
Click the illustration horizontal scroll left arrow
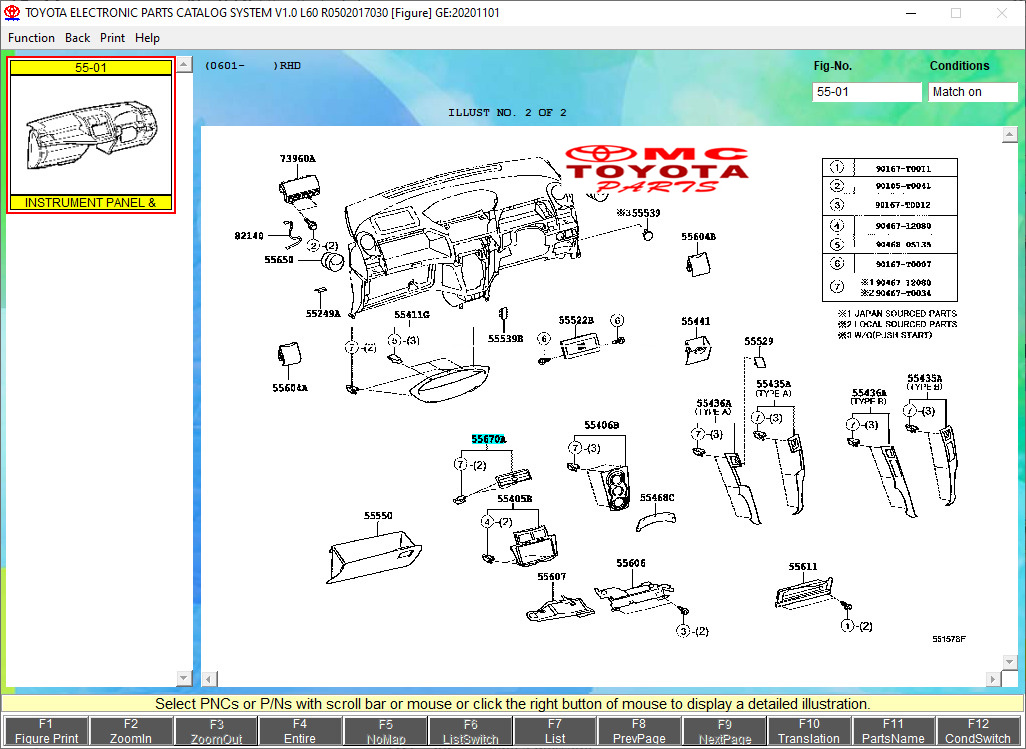coord(209,679)
